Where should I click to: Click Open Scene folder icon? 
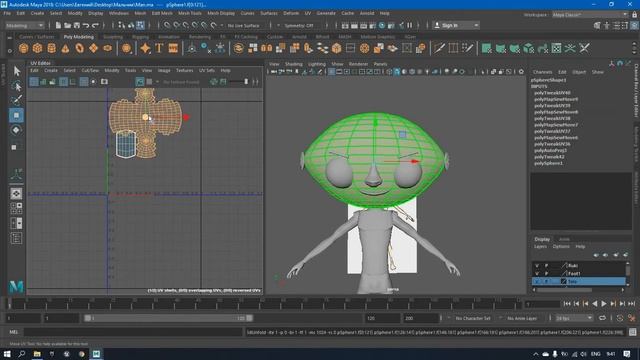click(67, 25)
